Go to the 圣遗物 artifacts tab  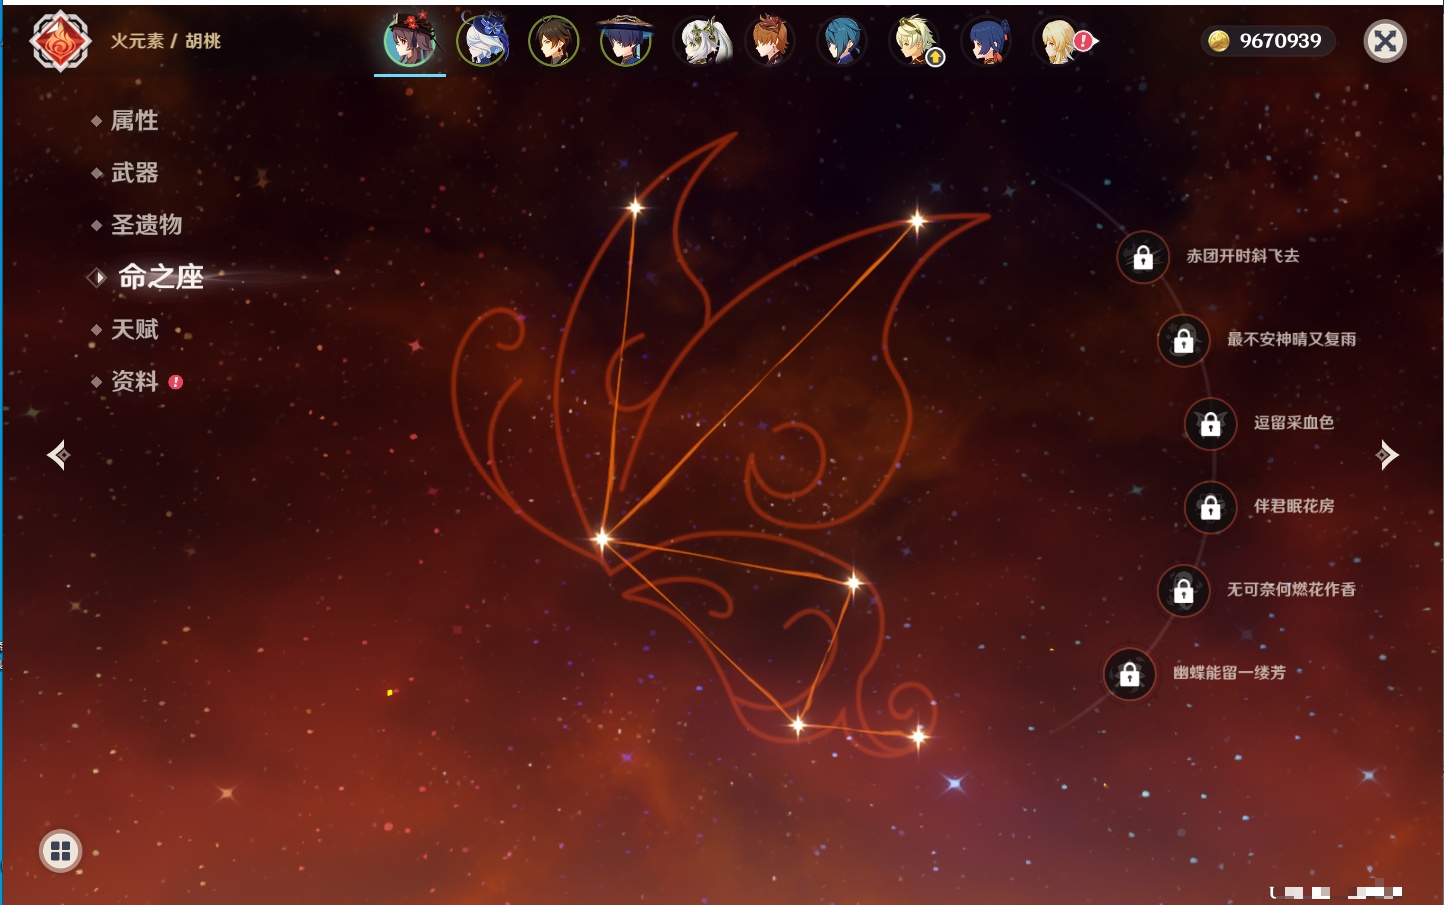146,225
